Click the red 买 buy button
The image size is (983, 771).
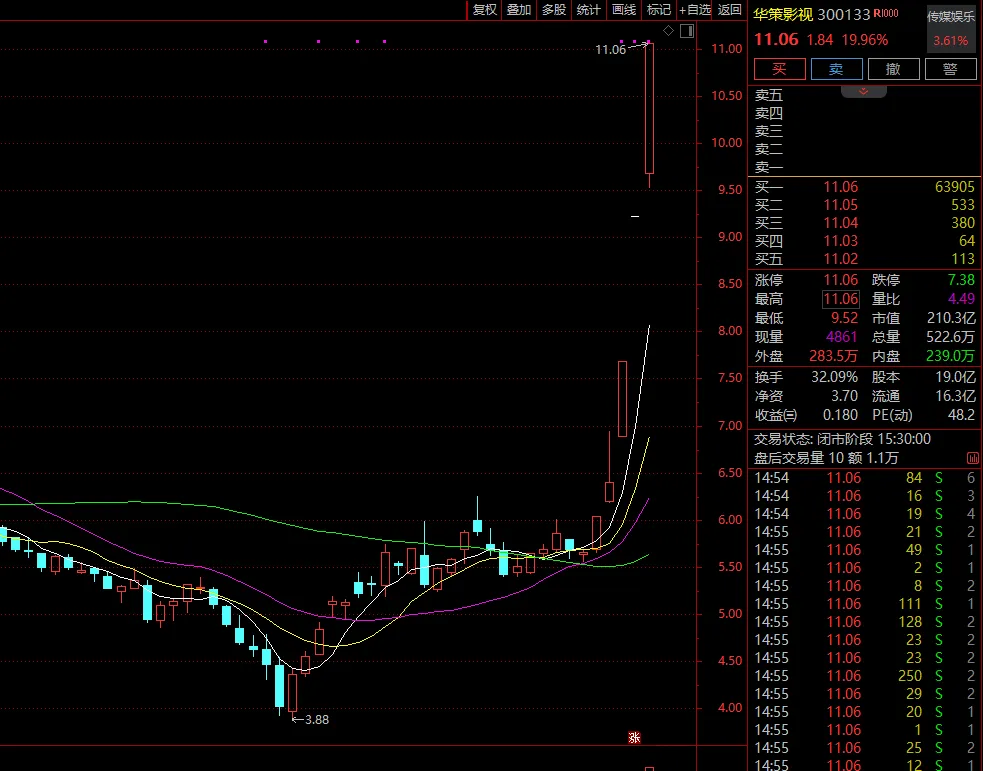780,69
